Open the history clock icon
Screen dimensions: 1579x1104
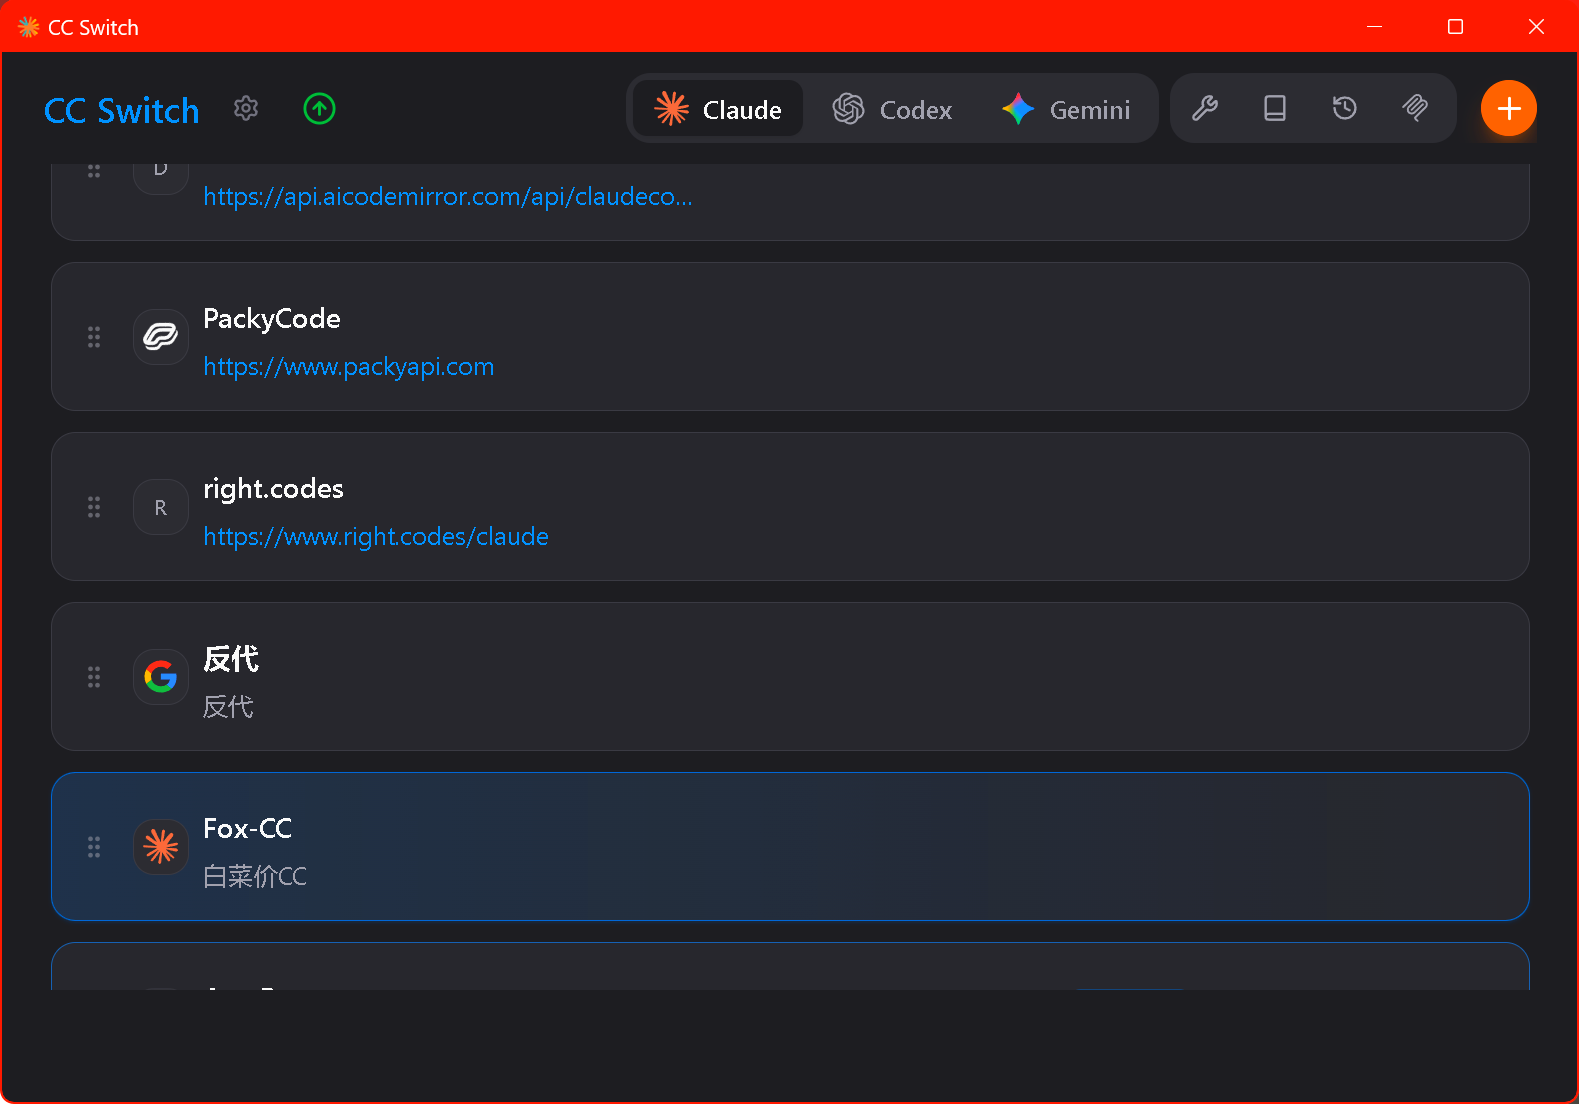point(1345,108)
